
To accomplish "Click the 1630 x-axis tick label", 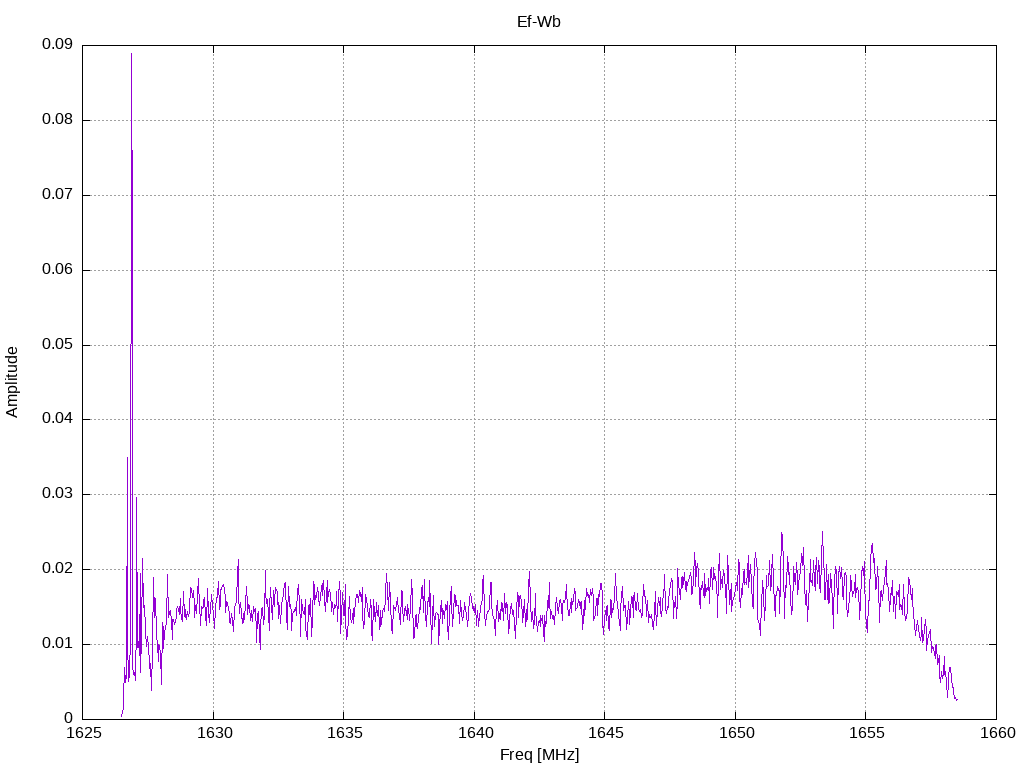I will 213,734.
